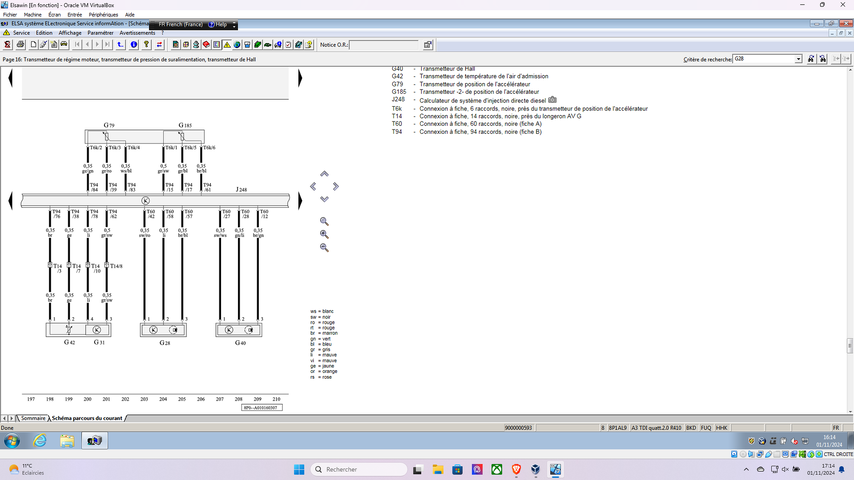Image resolution: width=854 pixels, height=480 pixels.
Task: Click the car icon in ELSA toolbar
Action: click(268, 45)
